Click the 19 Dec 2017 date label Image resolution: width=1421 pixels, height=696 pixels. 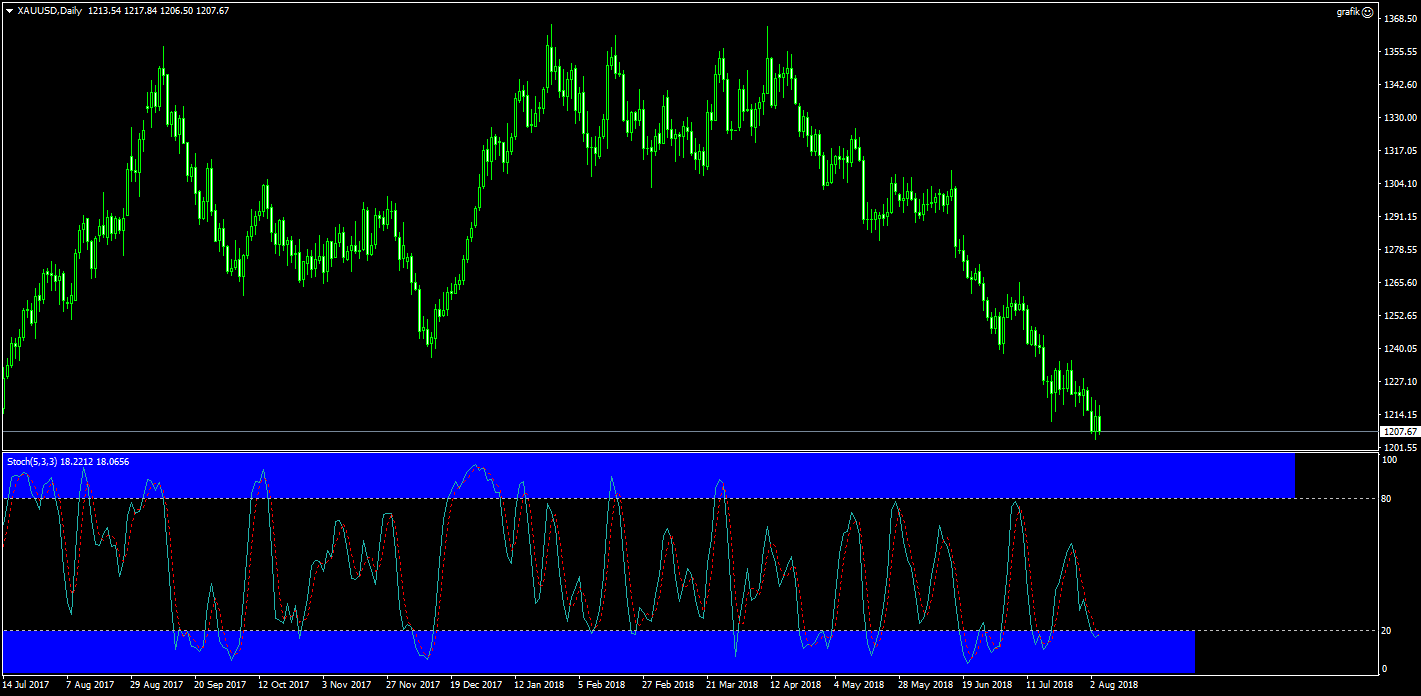point(476,685)
